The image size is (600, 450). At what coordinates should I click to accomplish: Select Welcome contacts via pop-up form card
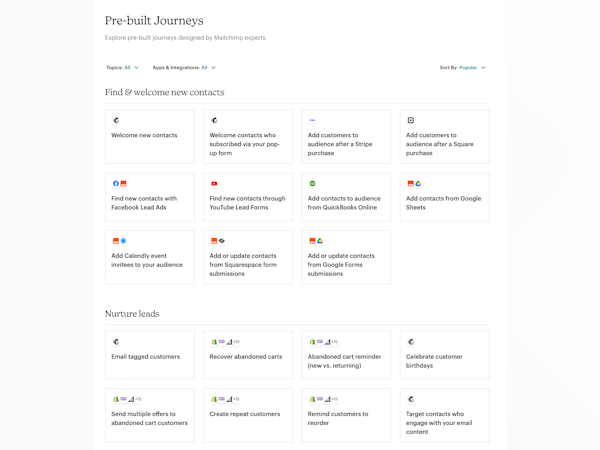[247, 137]
